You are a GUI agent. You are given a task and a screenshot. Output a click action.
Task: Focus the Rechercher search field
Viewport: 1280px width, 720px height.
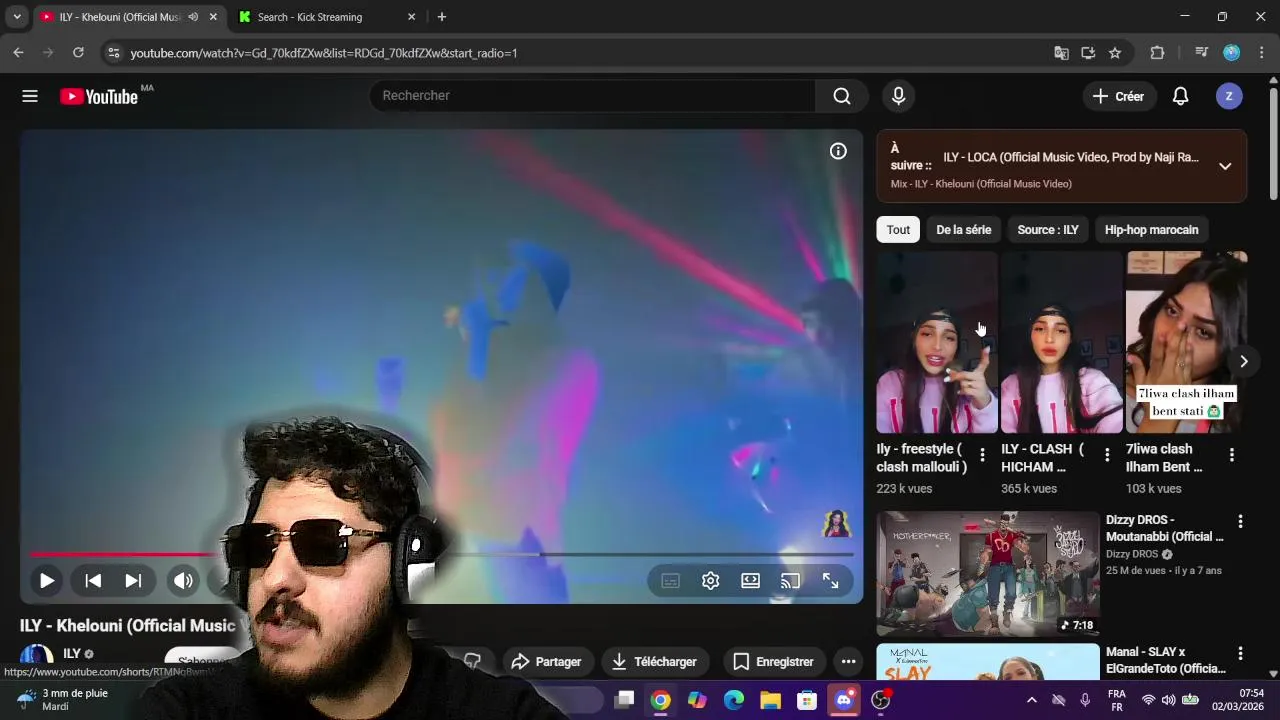(x=592, y=96)
